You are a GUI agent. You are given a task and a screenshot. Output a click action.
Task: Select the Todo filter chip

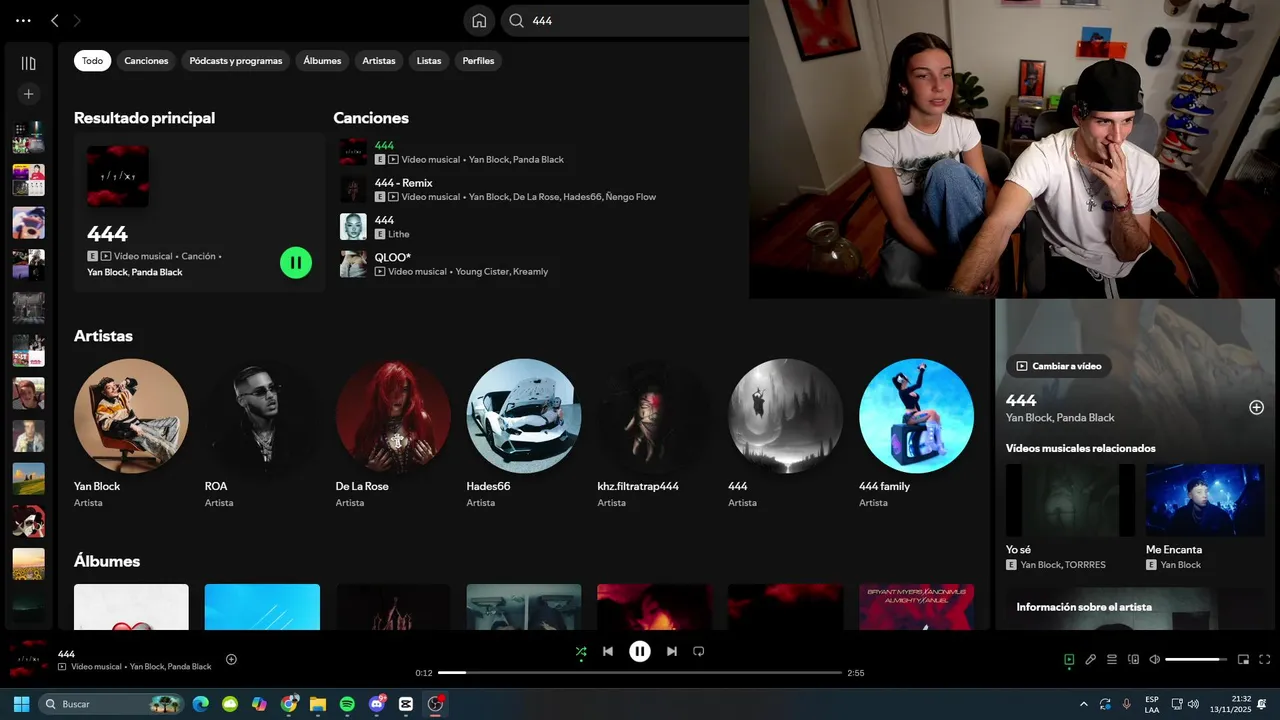[92, 61]
